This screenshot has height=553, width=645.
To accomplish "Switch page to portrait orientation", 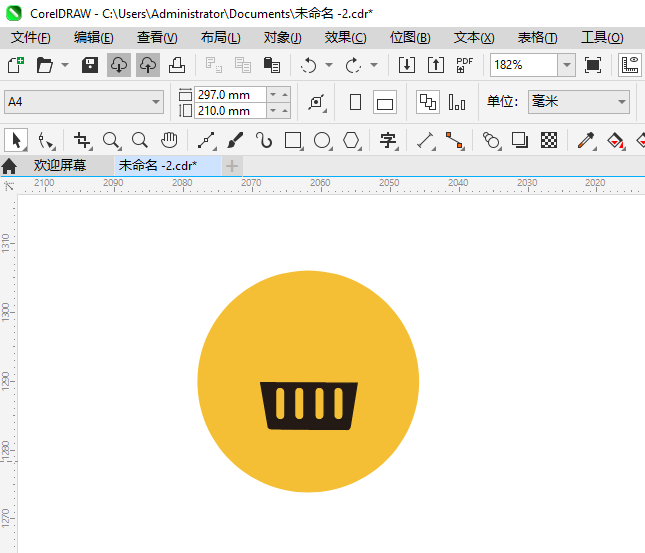I will click(355, 102).
